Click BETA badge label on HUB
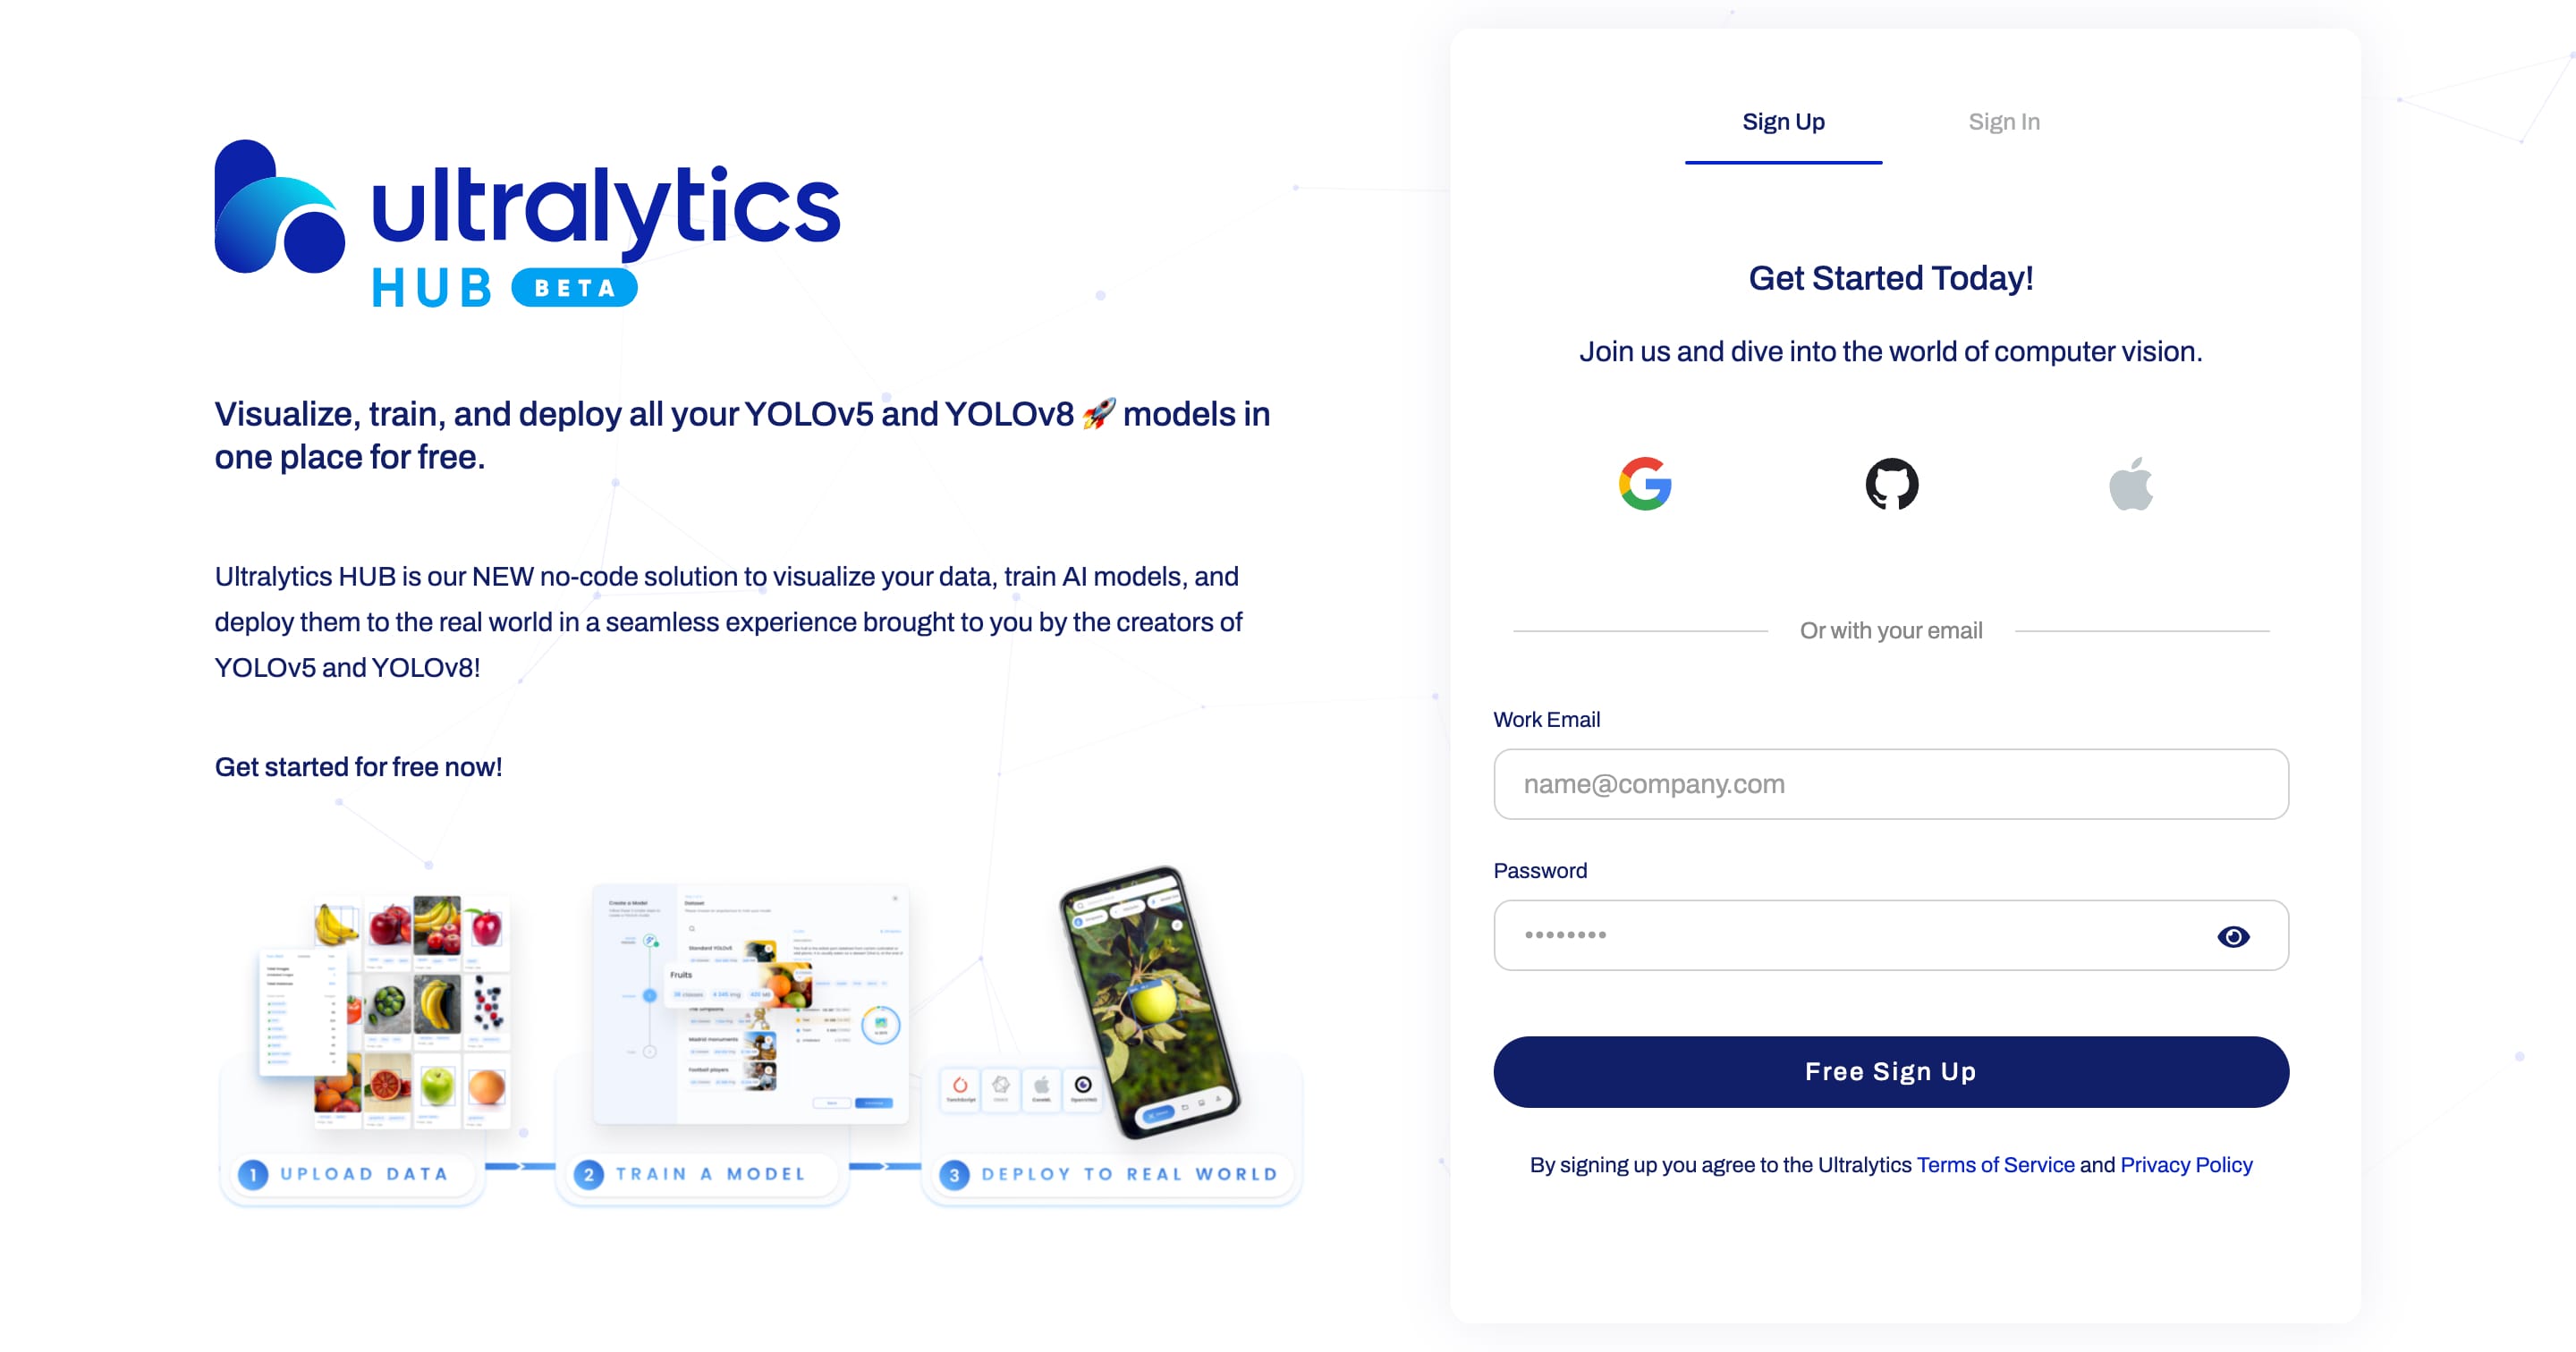Viewport: 2576px width, 1352px height. coord(580,284)
